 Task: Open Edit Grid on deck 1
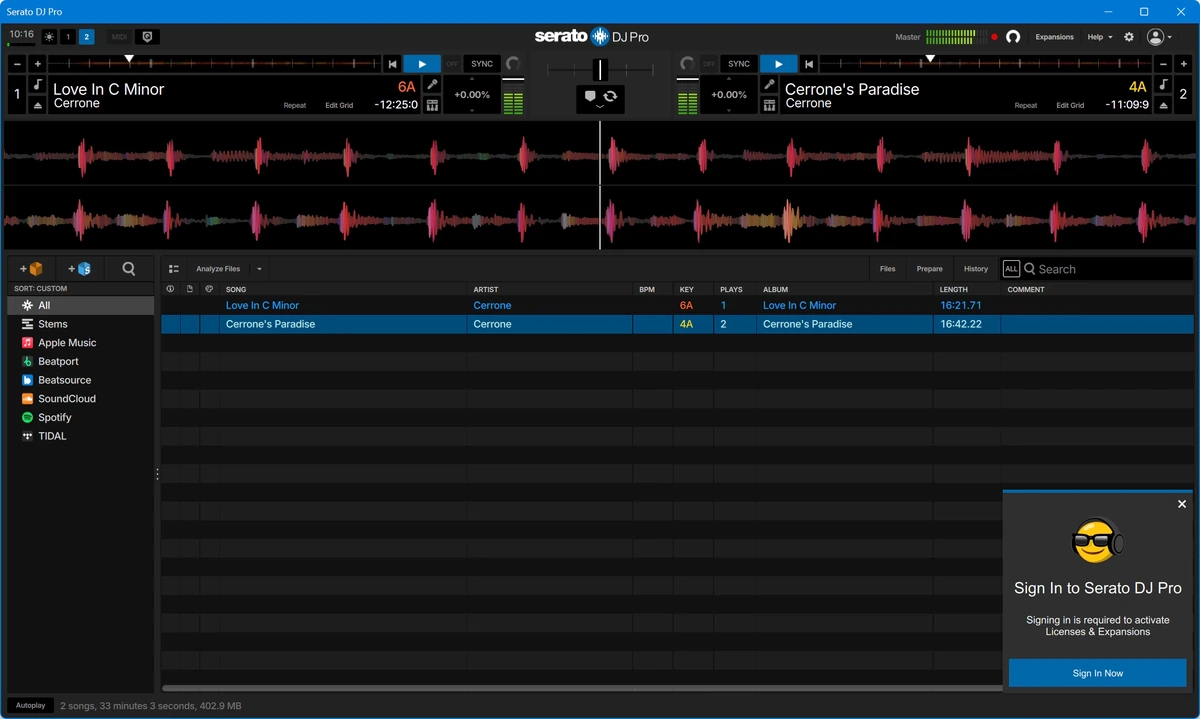click(339, 105)
